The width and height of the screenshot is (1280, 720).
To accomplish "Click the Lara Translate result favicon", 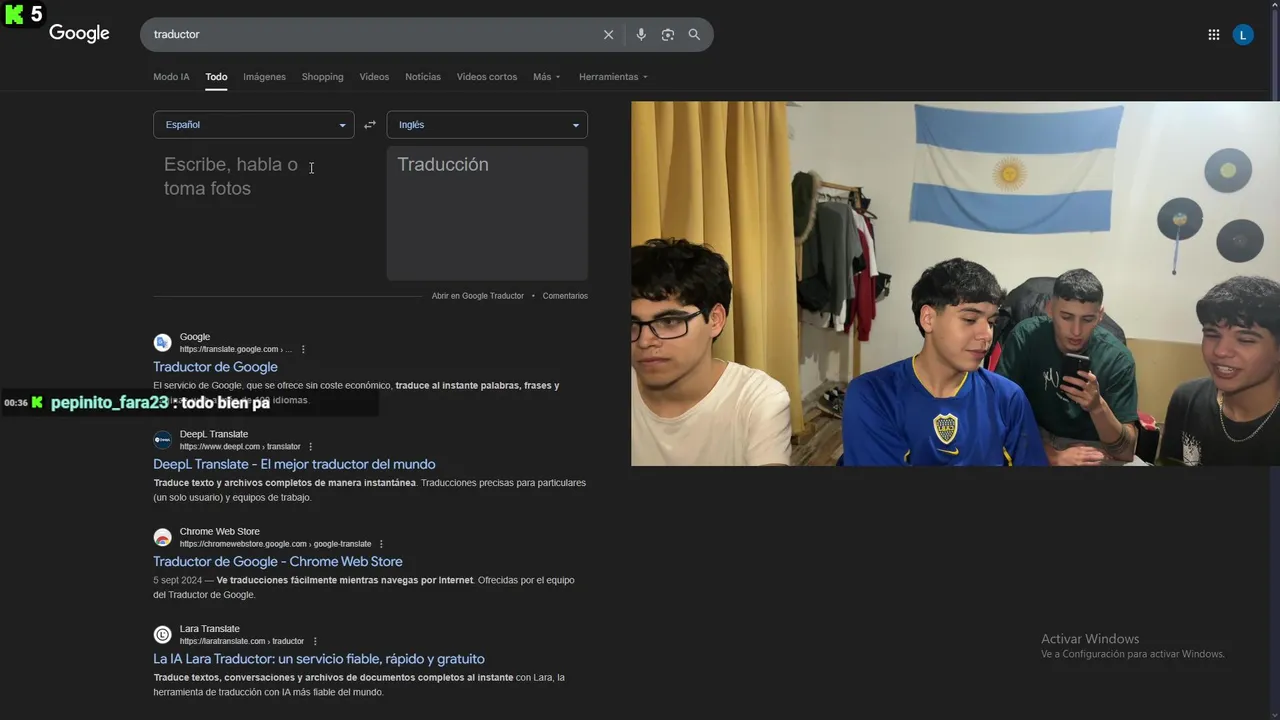I will click(162, 635).
